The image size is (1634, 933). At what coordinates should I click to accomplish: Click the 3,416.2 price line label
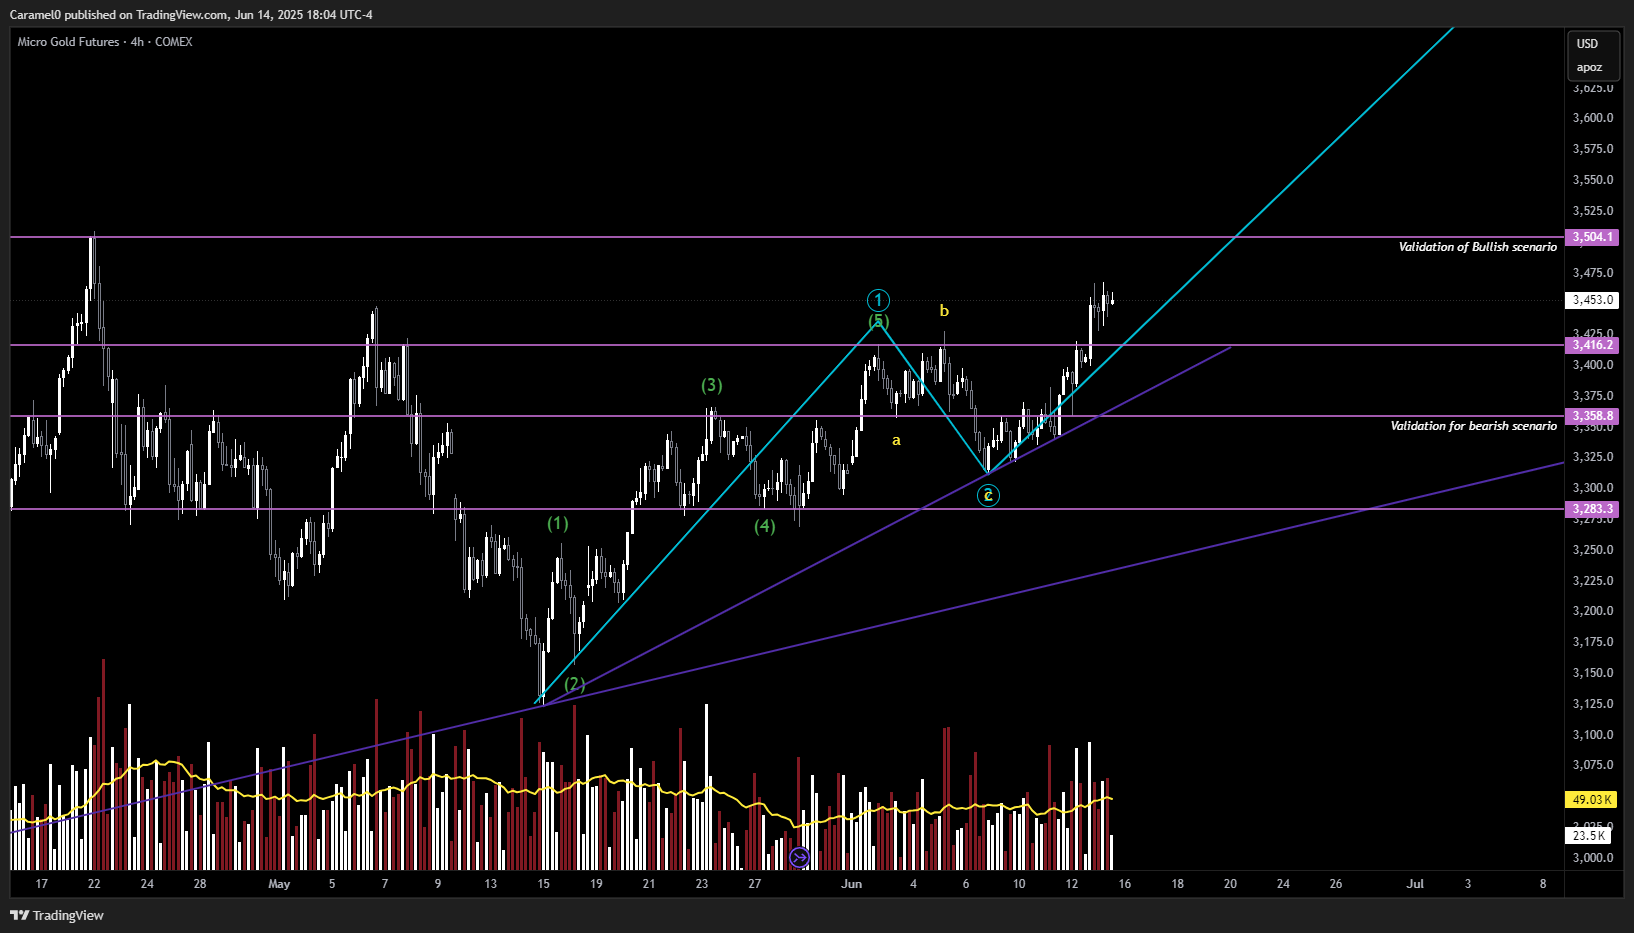(x=1593, y=345)
